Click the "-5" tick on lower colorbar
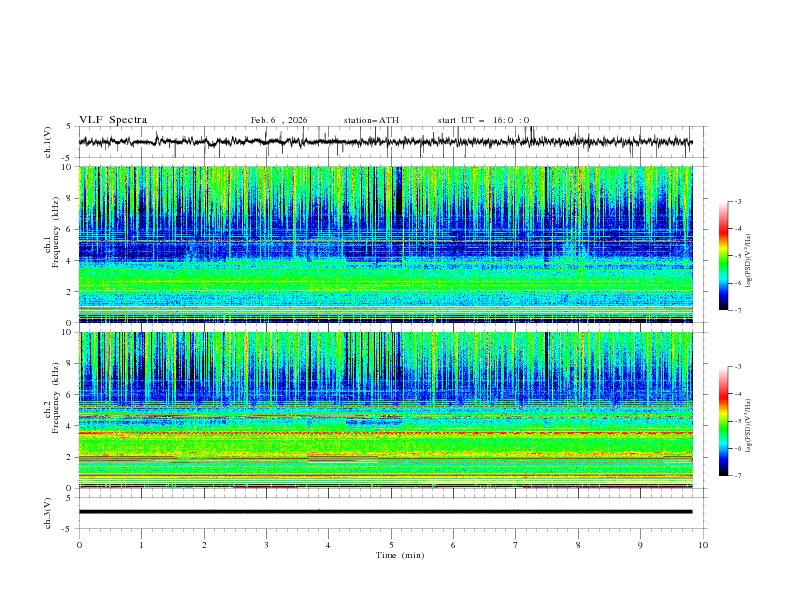The width and height of the screenshot is (792, 612). click(x=738, y=421)
